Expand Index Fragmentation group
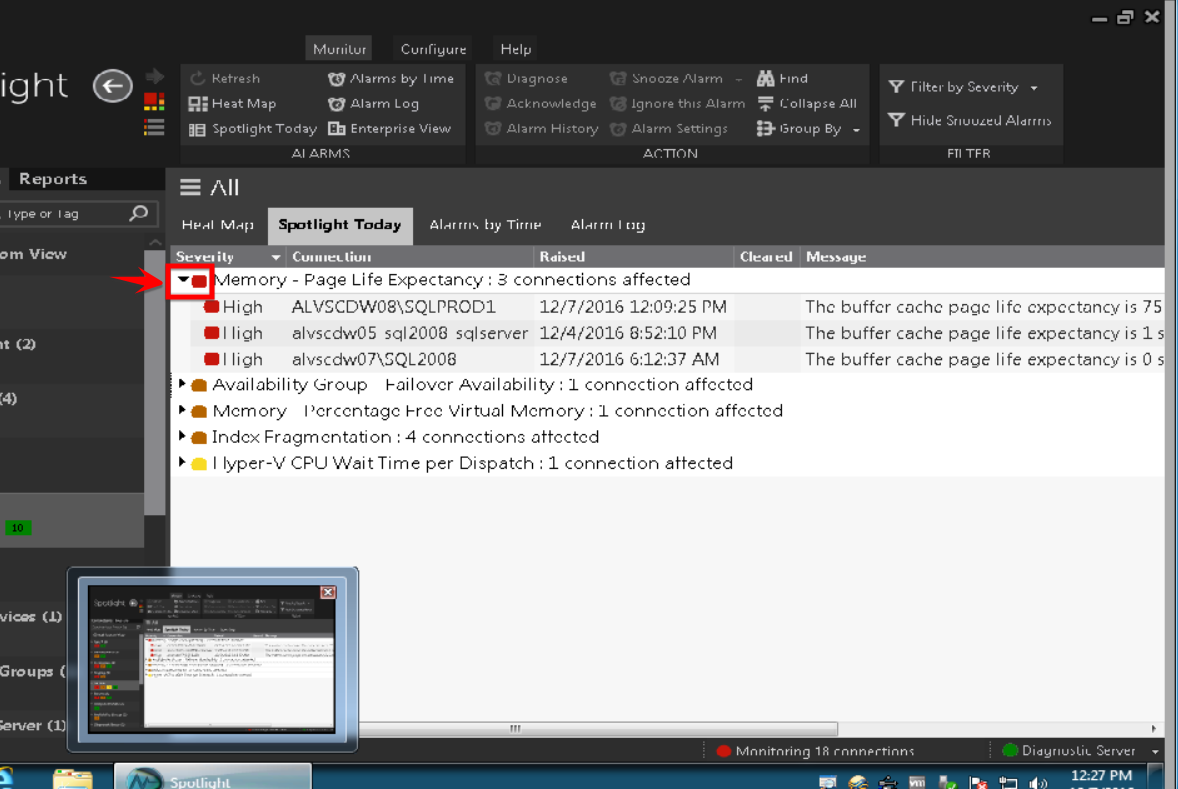This screenshot has height=789, width=1178. (182, 436)
